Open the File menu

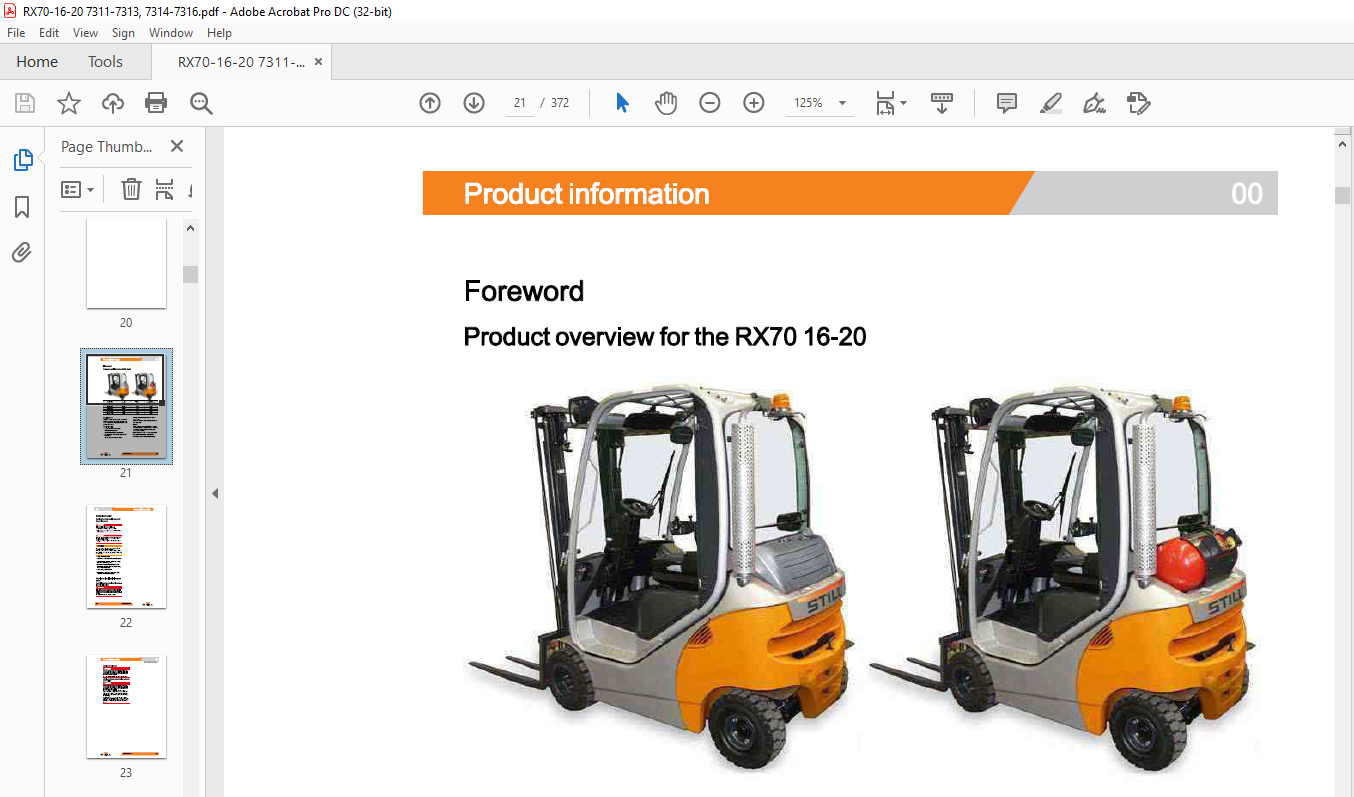(x=16, y=33)
